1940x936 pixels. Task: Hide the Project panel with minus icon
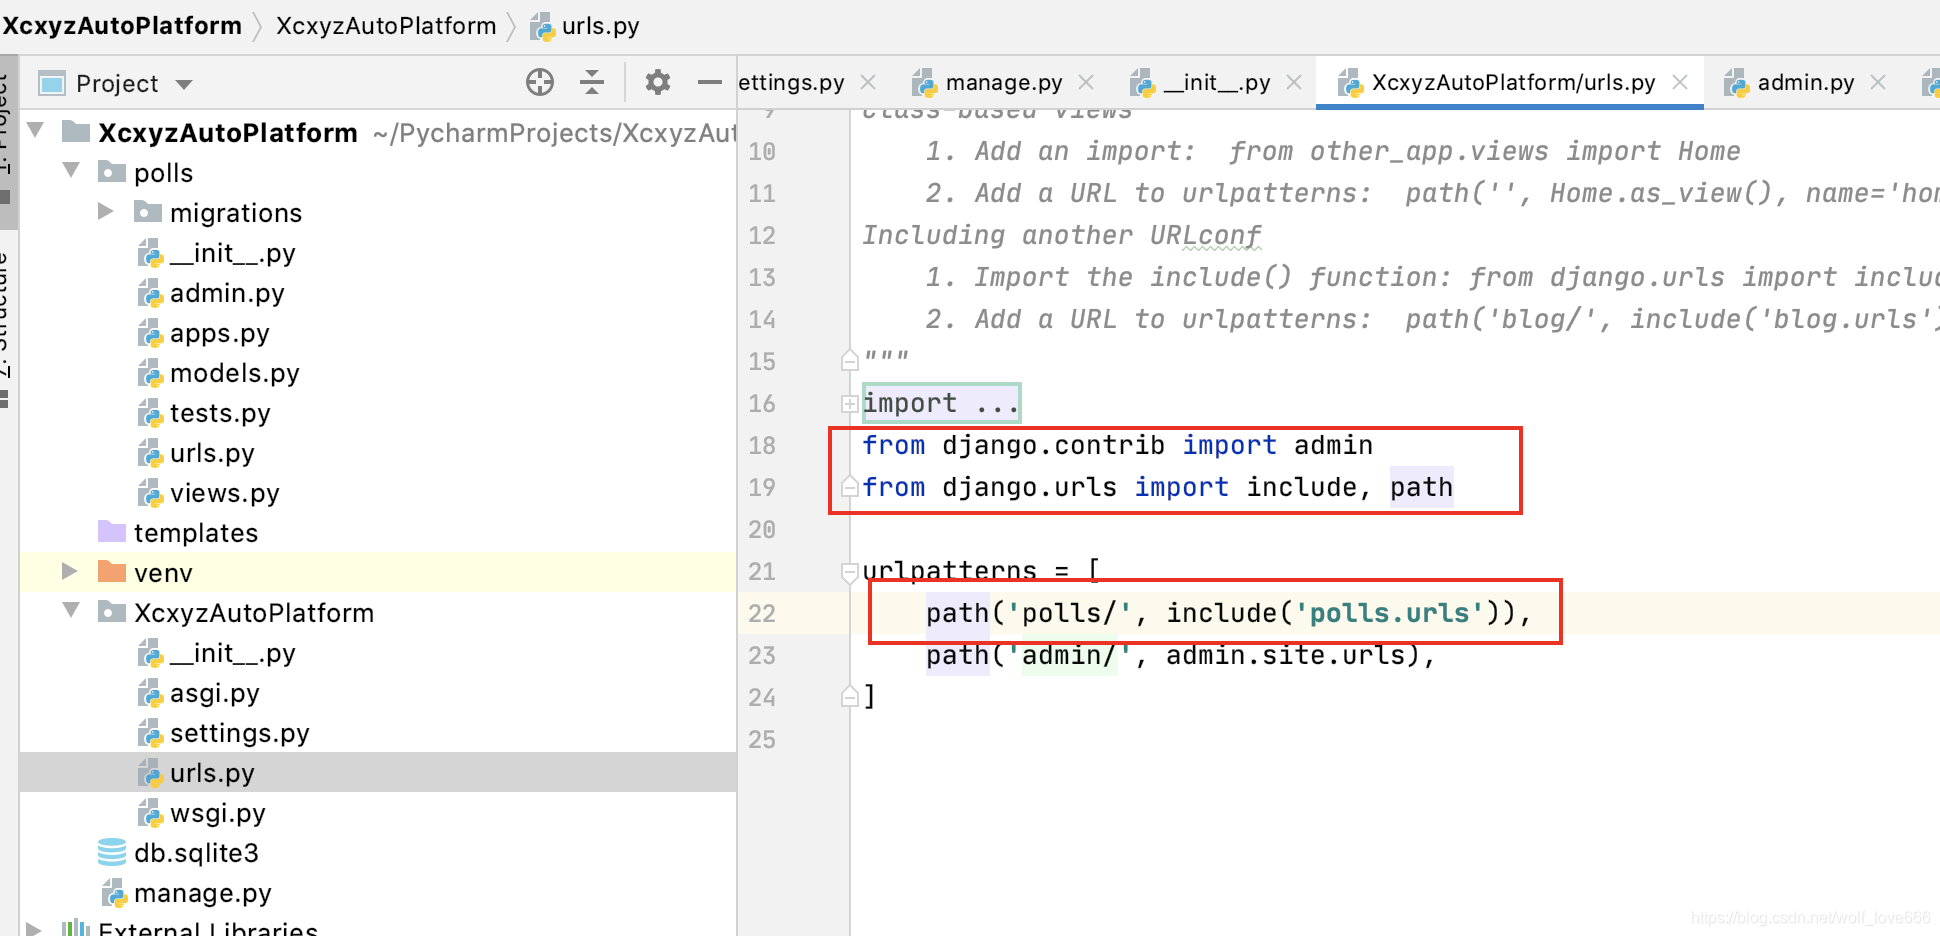(x=709, y=82)
